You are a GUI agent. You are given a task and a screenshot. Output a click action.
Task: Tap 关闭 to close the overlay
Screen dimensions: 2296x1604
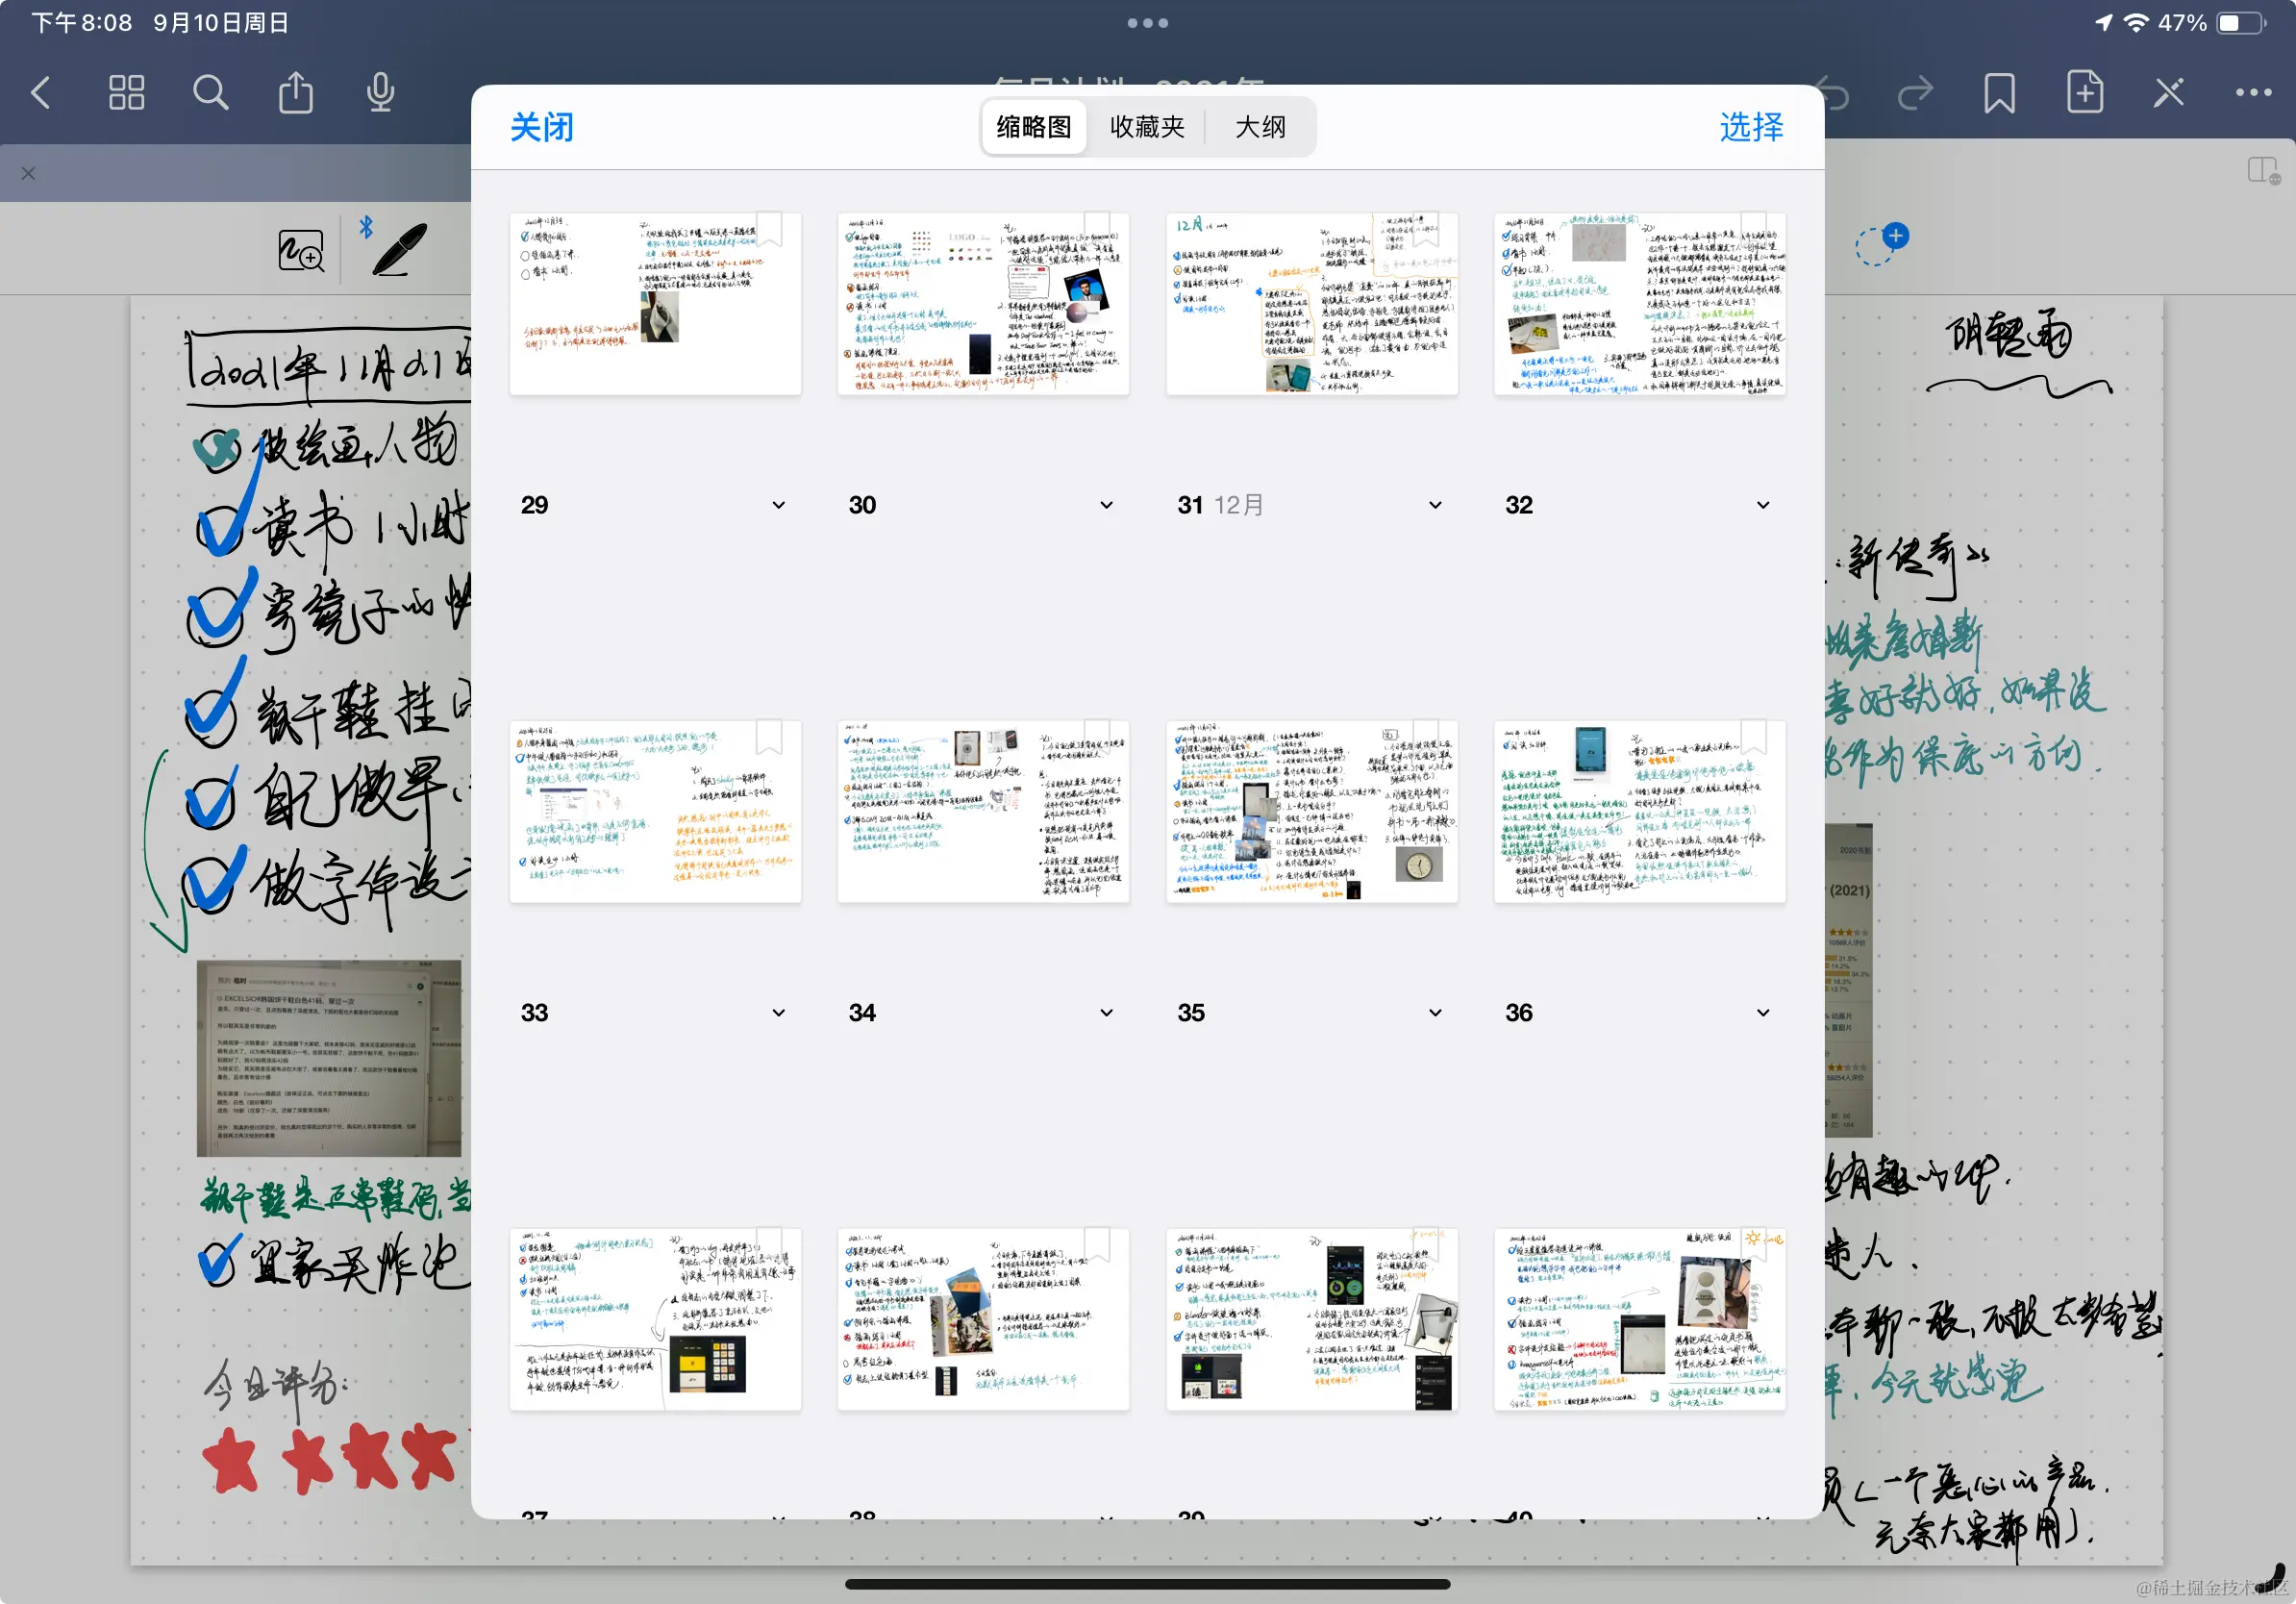pyautogui.click(x=541, y=127)
